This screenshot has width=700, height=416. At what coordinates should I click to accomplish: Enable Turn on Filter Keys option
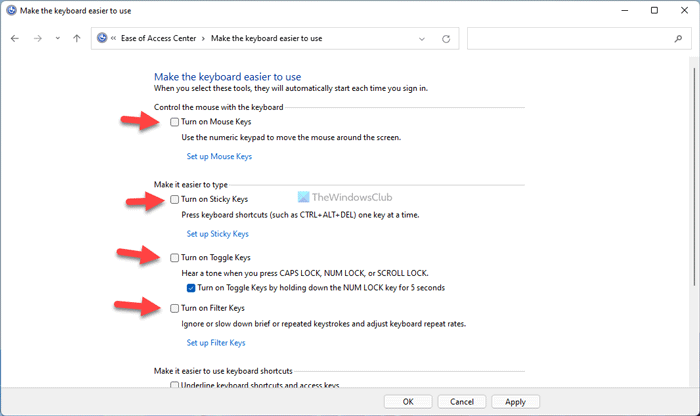[175, 308]
